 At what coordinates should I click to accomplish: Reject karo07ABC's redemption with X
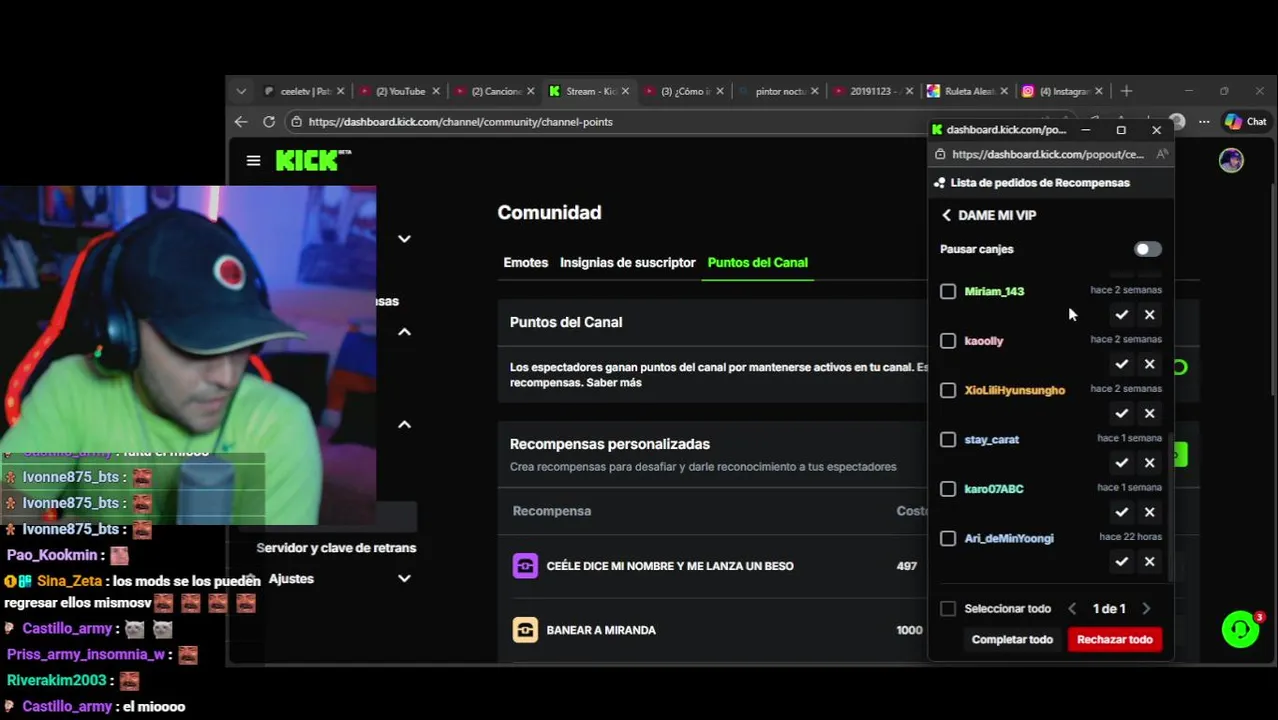(x=1149, y=512)
